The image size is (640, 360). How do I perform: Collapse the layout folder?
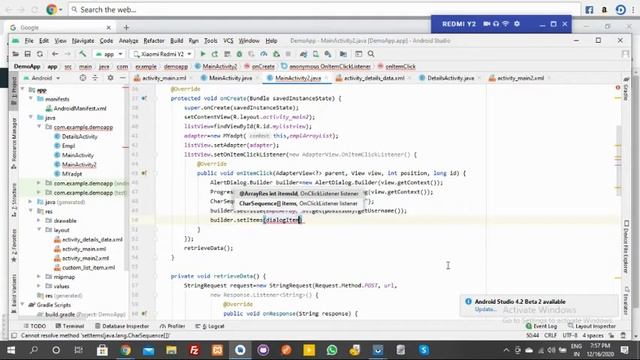pos(39,230)
